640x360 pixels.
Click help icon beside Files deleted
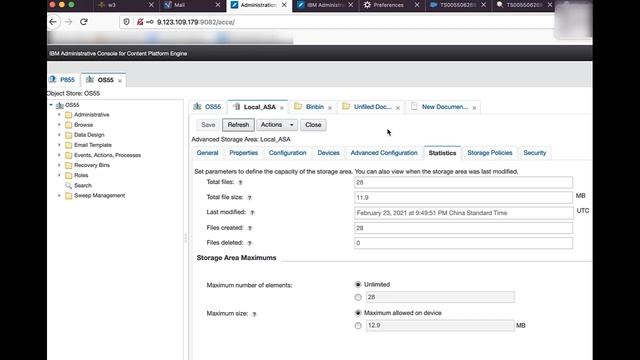[249, 243]
